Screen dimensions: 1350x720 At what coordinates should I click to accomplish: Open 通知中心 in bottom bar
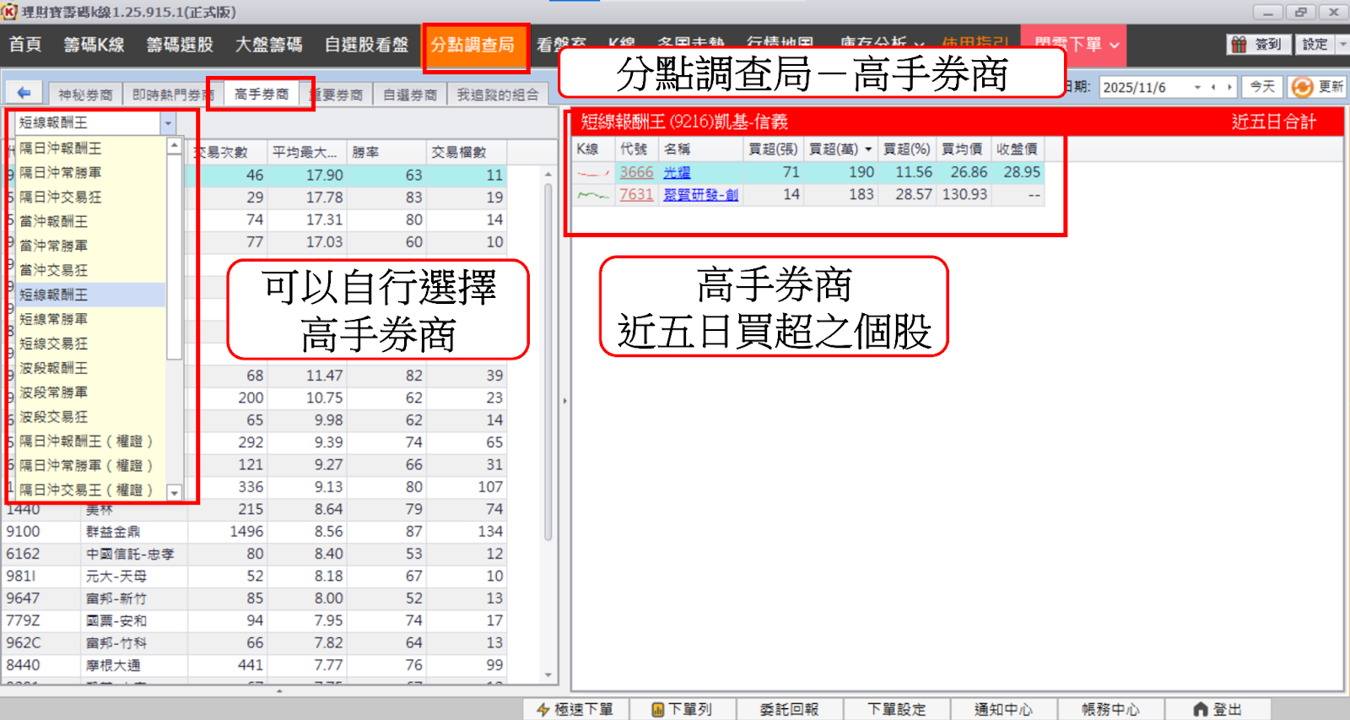pos(1004,709)
